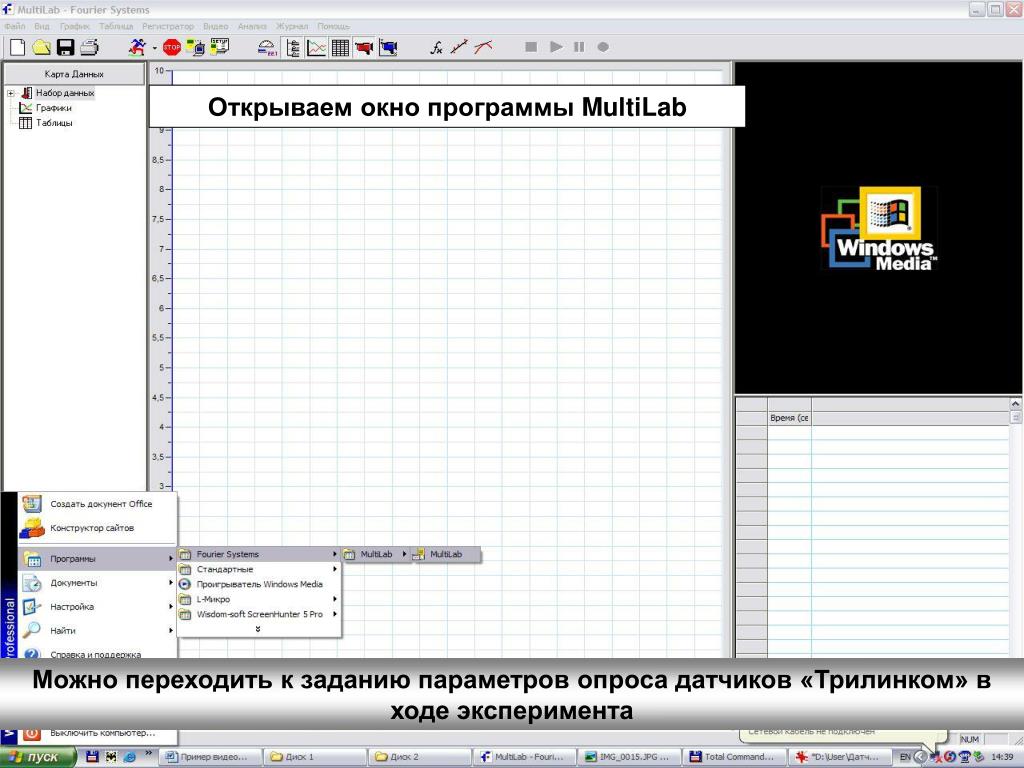Open dropdown arrow beside the Run icon
The width and height of the screenshot is (1024, 768).
click(155, 48)
